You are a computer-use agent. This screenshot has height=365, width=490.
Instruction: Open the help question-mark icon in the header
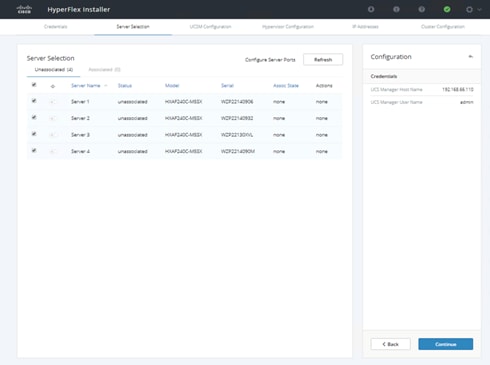point(422,9)
